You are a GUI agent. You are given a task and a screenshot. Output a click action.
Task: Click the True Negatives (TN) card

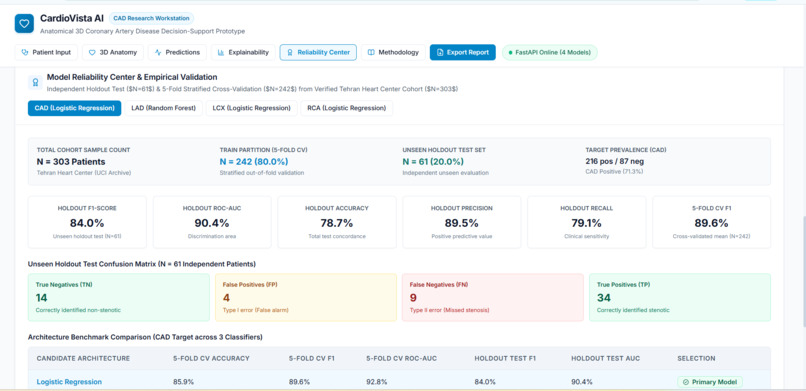pyautogui.click(x=119, y=297)
